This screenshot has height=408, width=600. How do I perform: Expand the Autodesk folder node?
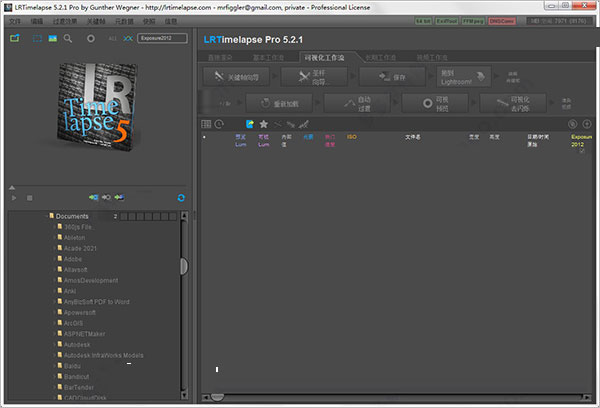[54, 345]
